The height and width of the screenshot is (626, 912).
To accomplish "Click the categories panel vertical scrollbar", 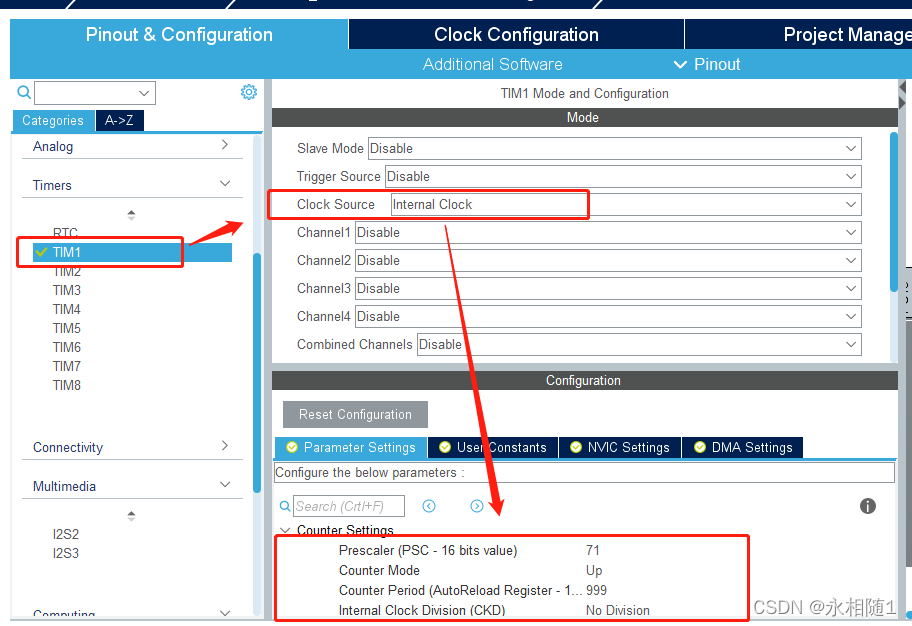I will click(257, 372).
